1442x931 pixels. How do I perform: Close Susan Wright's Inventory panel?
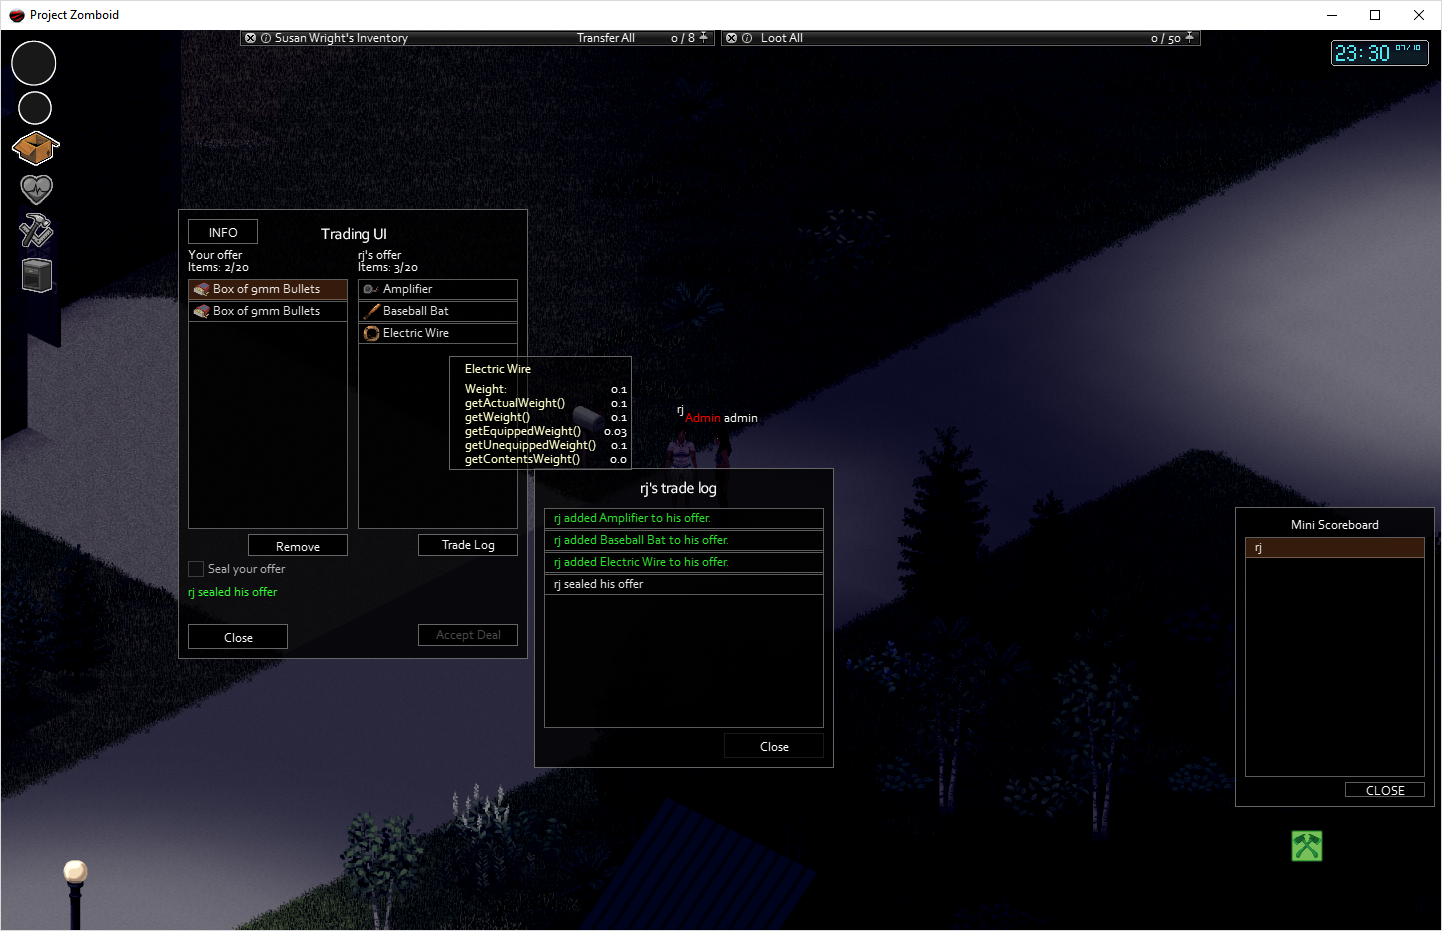pos(250,38)
